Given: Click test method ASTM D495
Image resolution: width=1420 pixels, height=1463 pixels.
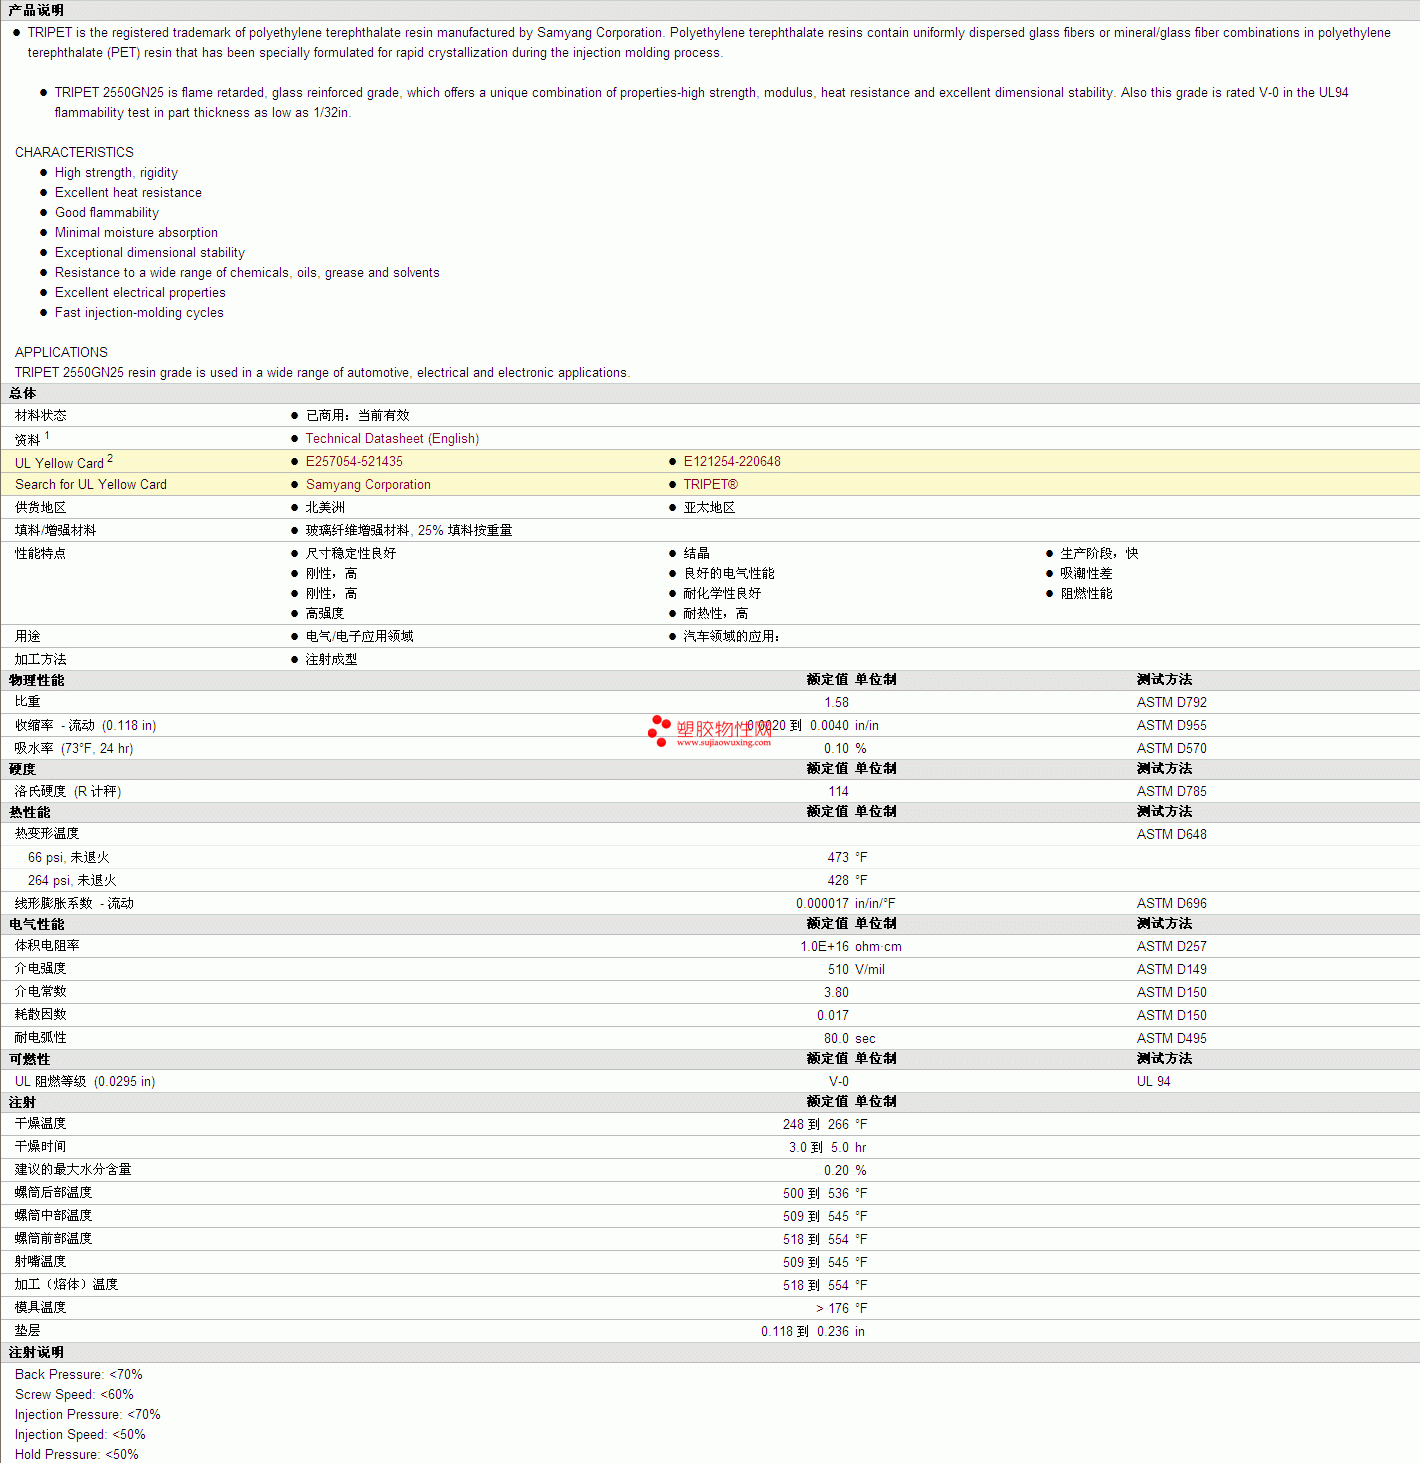Looking at the screenshot, I should [1172, 1039].
